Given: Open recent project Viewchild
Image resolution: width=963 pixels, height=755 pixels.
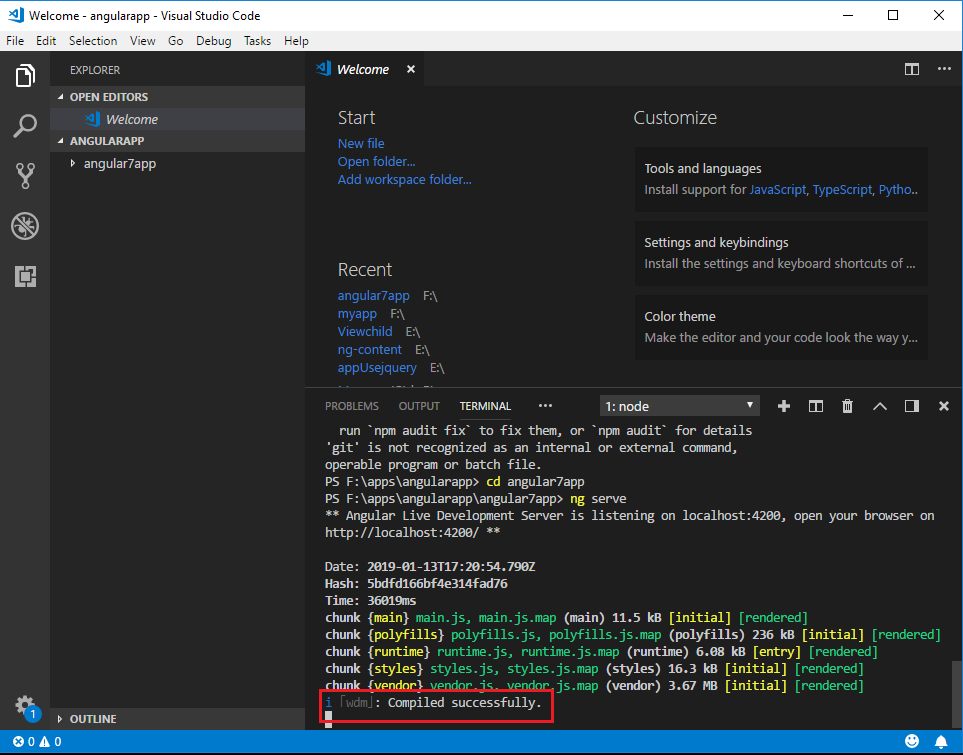Looking at the screenshot, I should pos(365,332).
